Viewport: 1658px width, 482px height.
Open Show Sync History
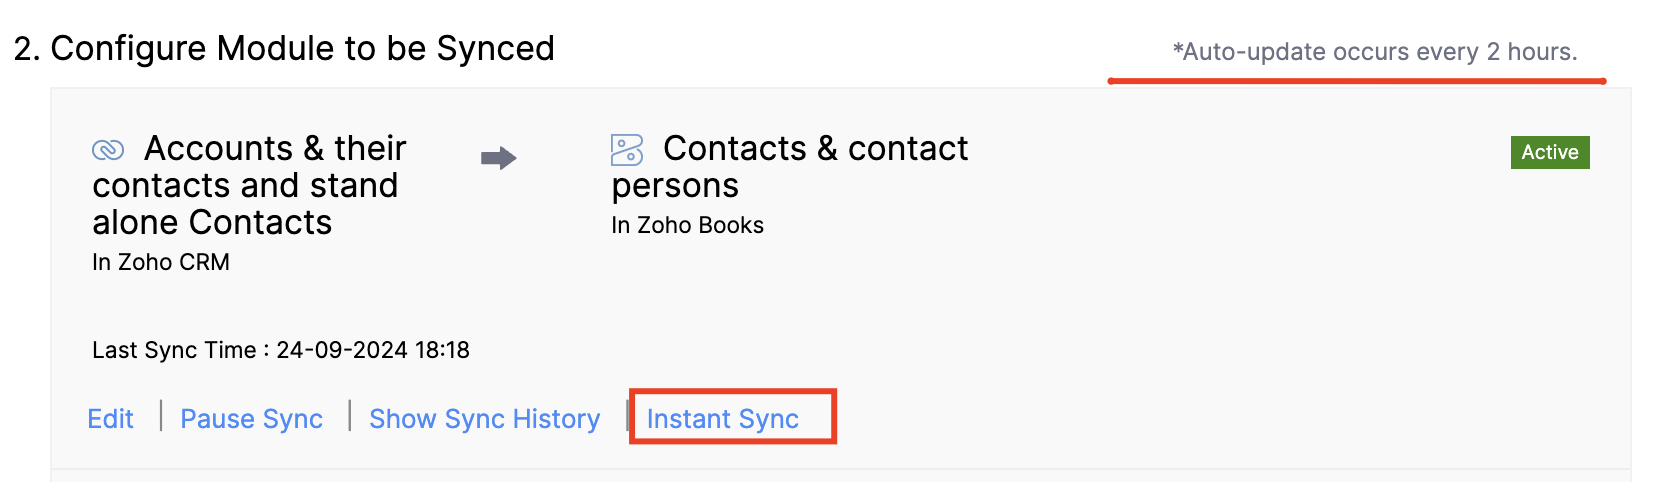[484, 419]
